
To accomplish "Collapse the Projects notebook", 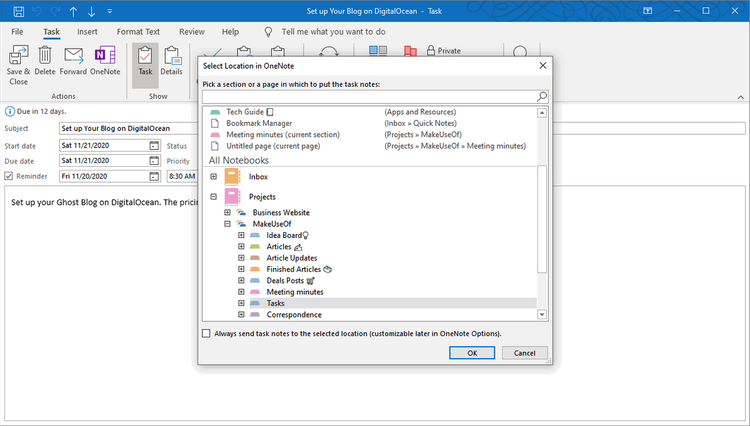I will point(214,197).
